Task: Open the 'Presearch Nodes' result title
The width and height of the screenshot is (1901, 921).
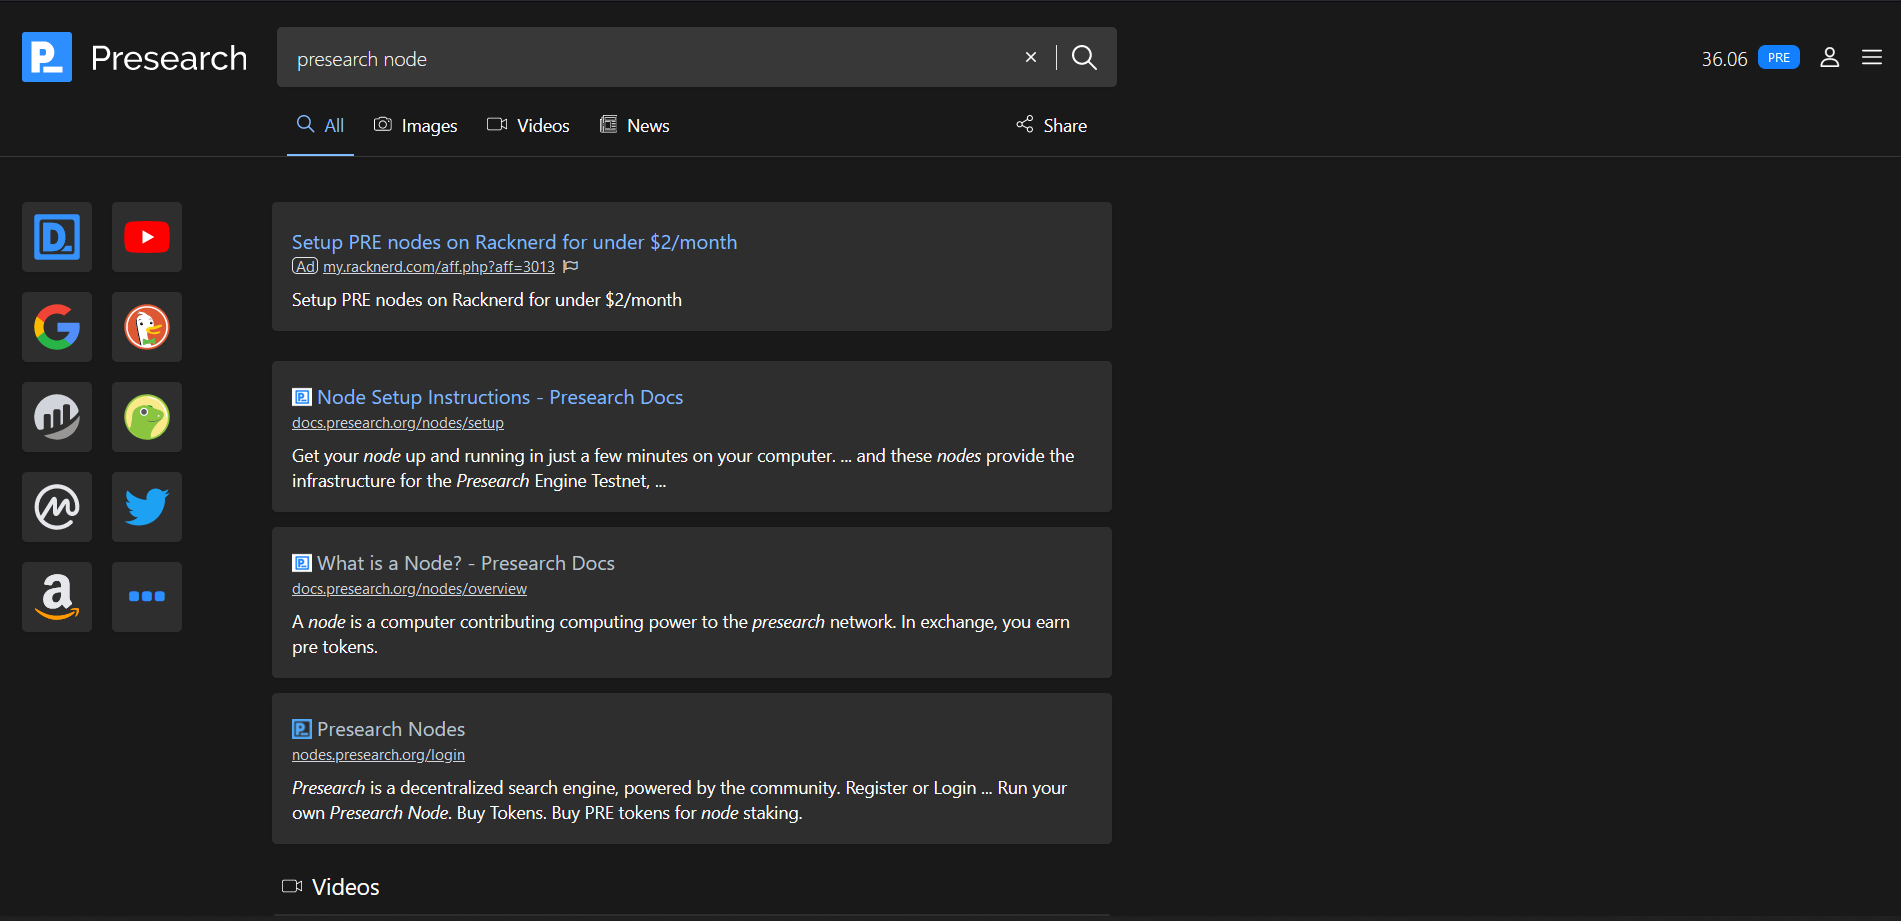Action: (x=391, y=729)
